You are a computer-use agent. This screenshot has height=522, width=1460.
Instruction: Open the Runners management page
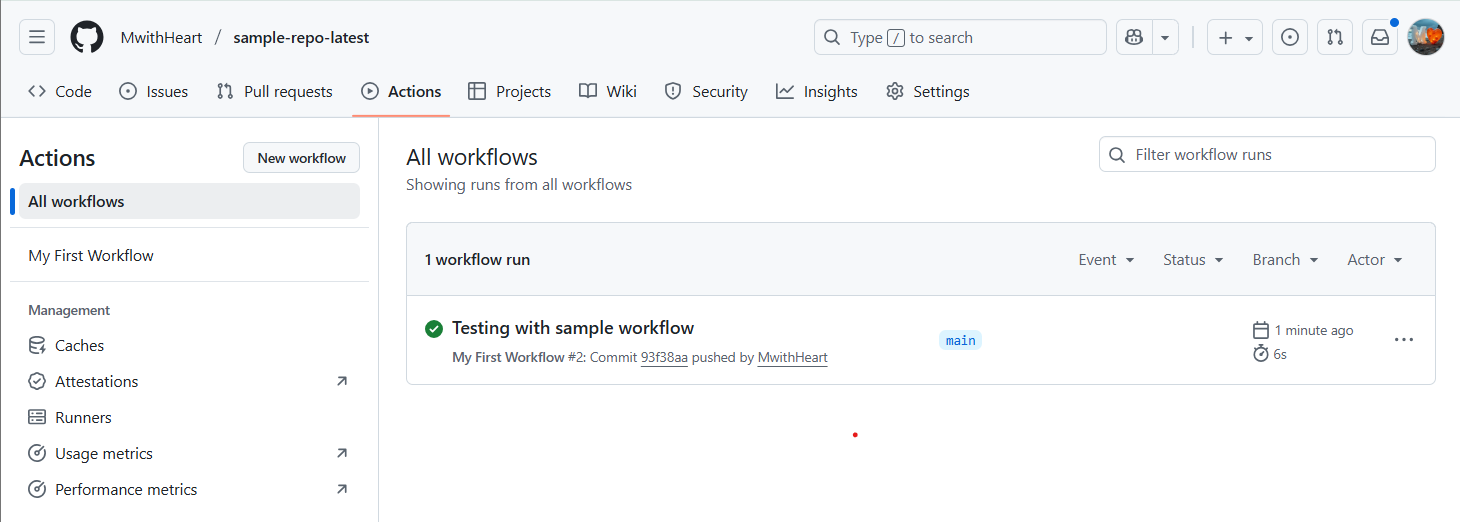point(83,418)
